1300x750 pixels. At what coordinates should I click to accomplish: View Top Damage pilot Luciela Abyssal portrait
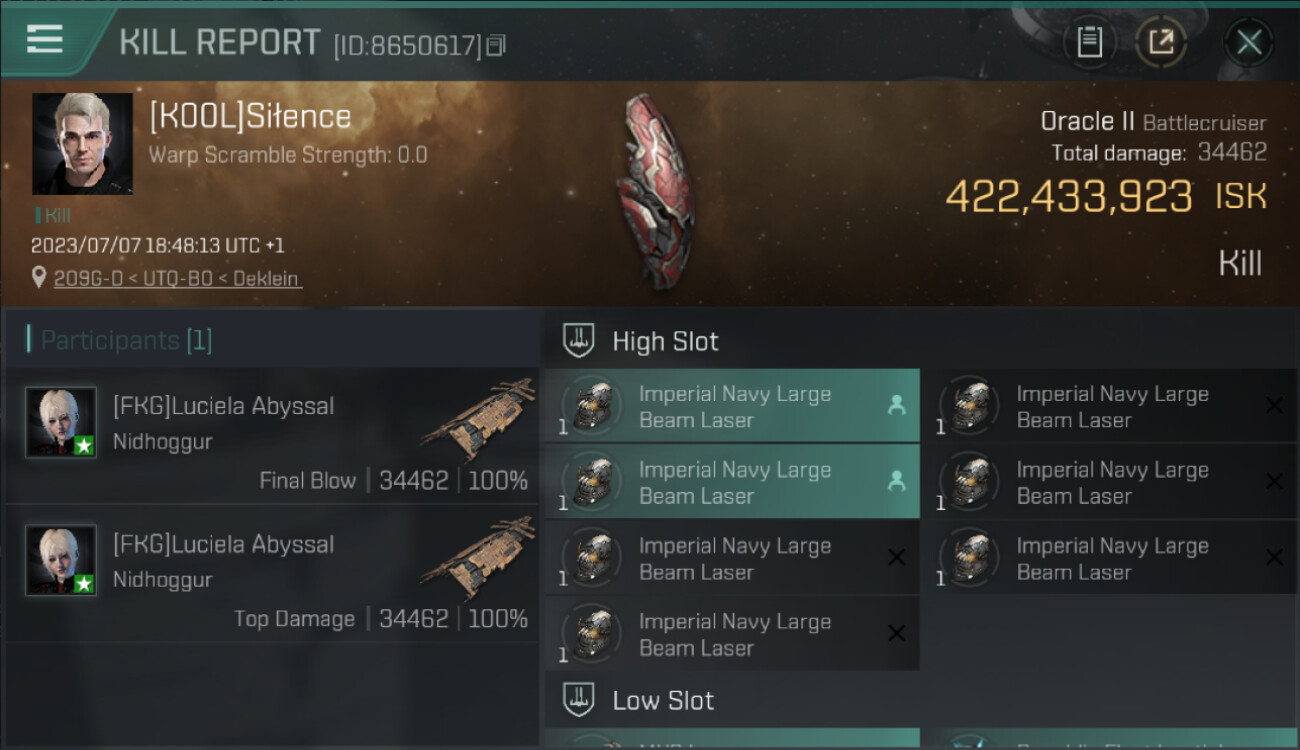[x=61, y=561]
